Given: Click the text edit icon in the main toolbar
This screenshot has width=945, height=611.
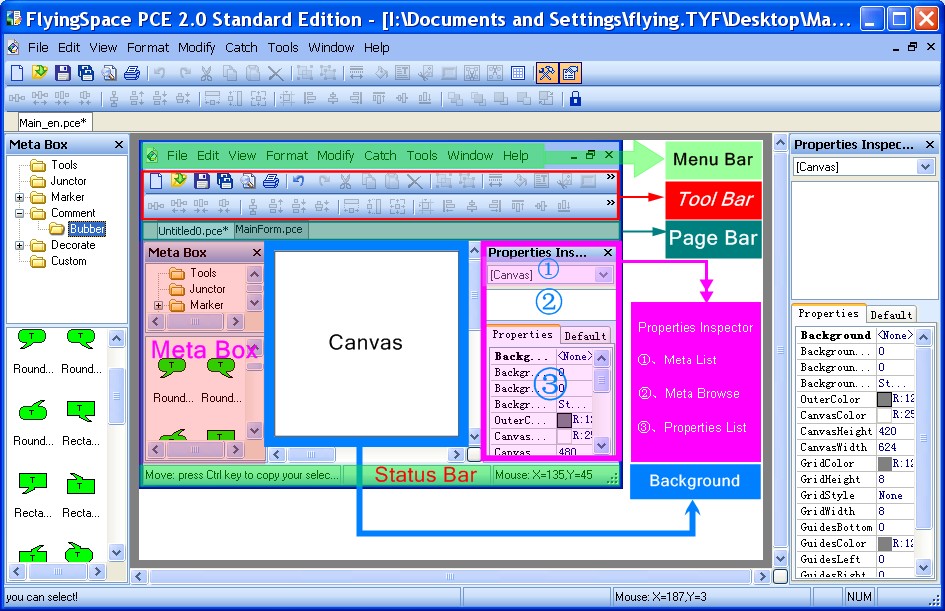Looking at the screenshot, I should click(403, 74).
